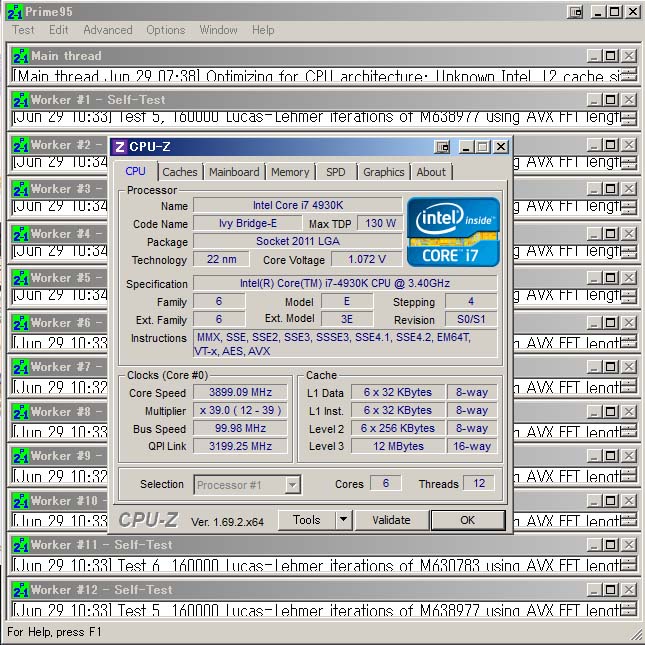Open the Processor #1 selection dropdown
The height and width of the screenshot is (645, 645).
292,485
